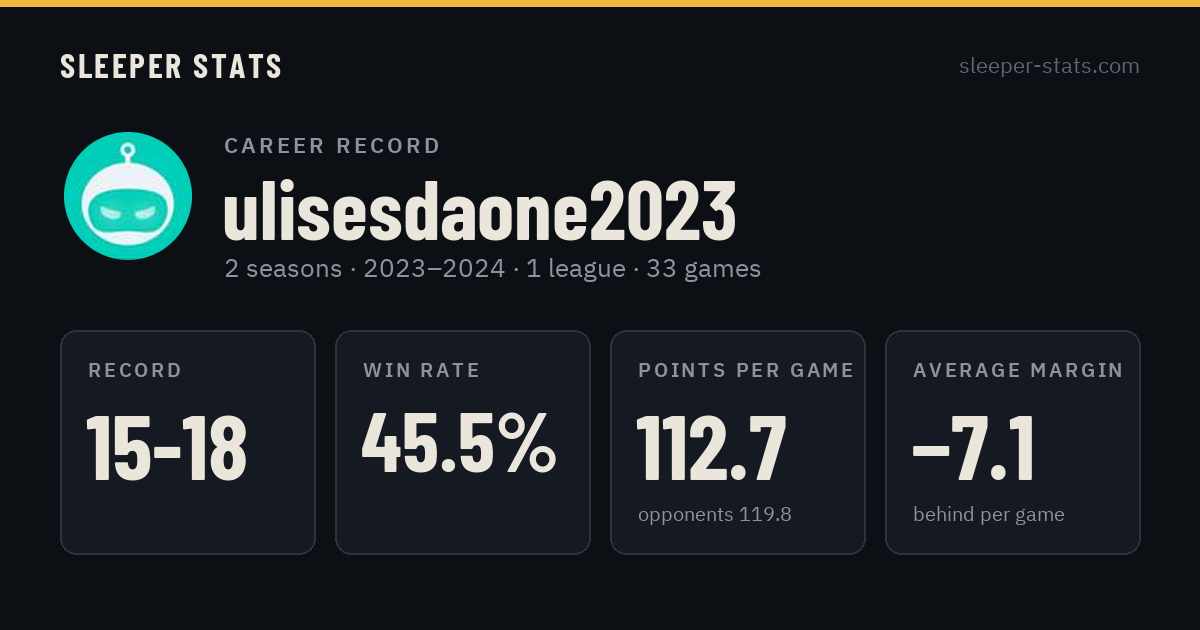Open the Average Margin stat card
Viewport: 1200px width, 630px height.
tap(1013, 442)
